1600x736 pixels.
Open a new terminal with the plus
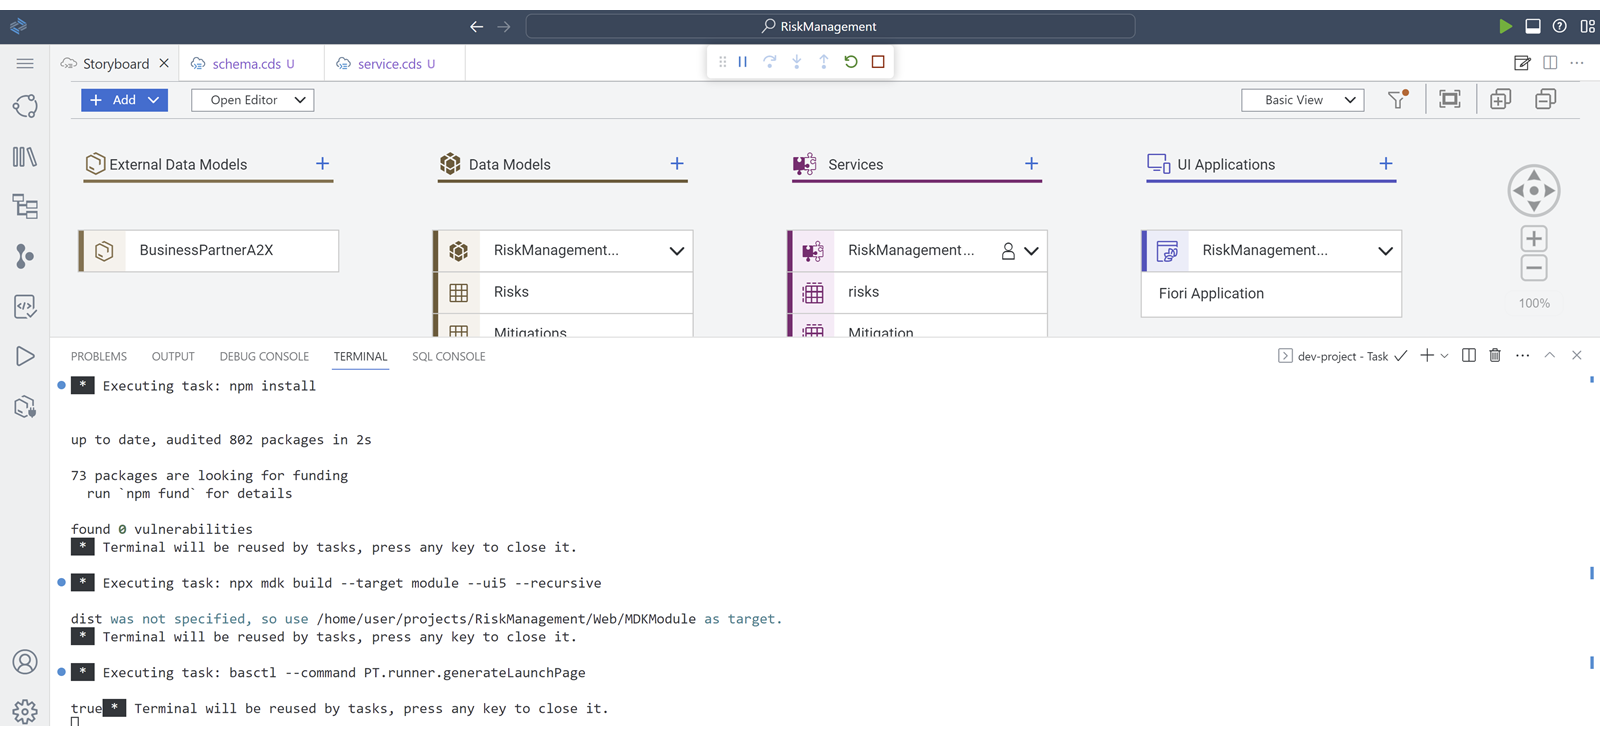[x=1427, y=355]
